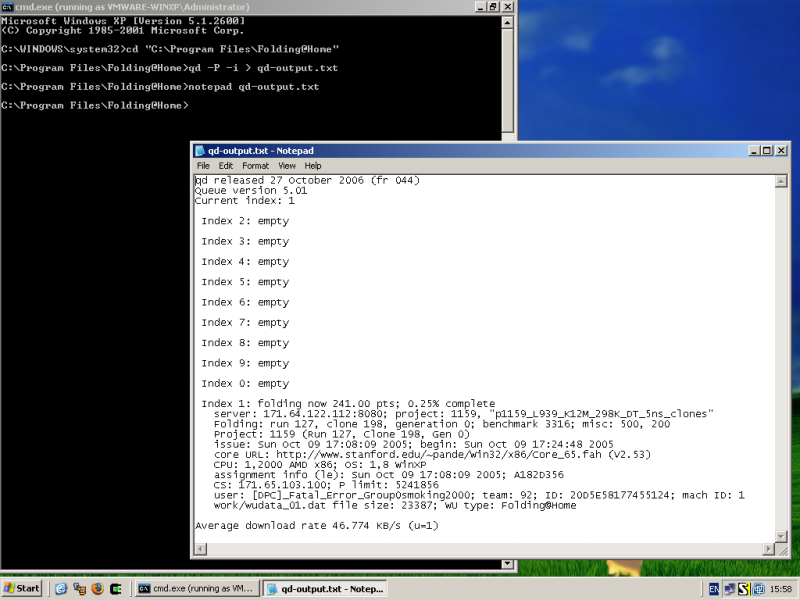
Task: Open the File menu in Notepad
Action: coord(203,166)
